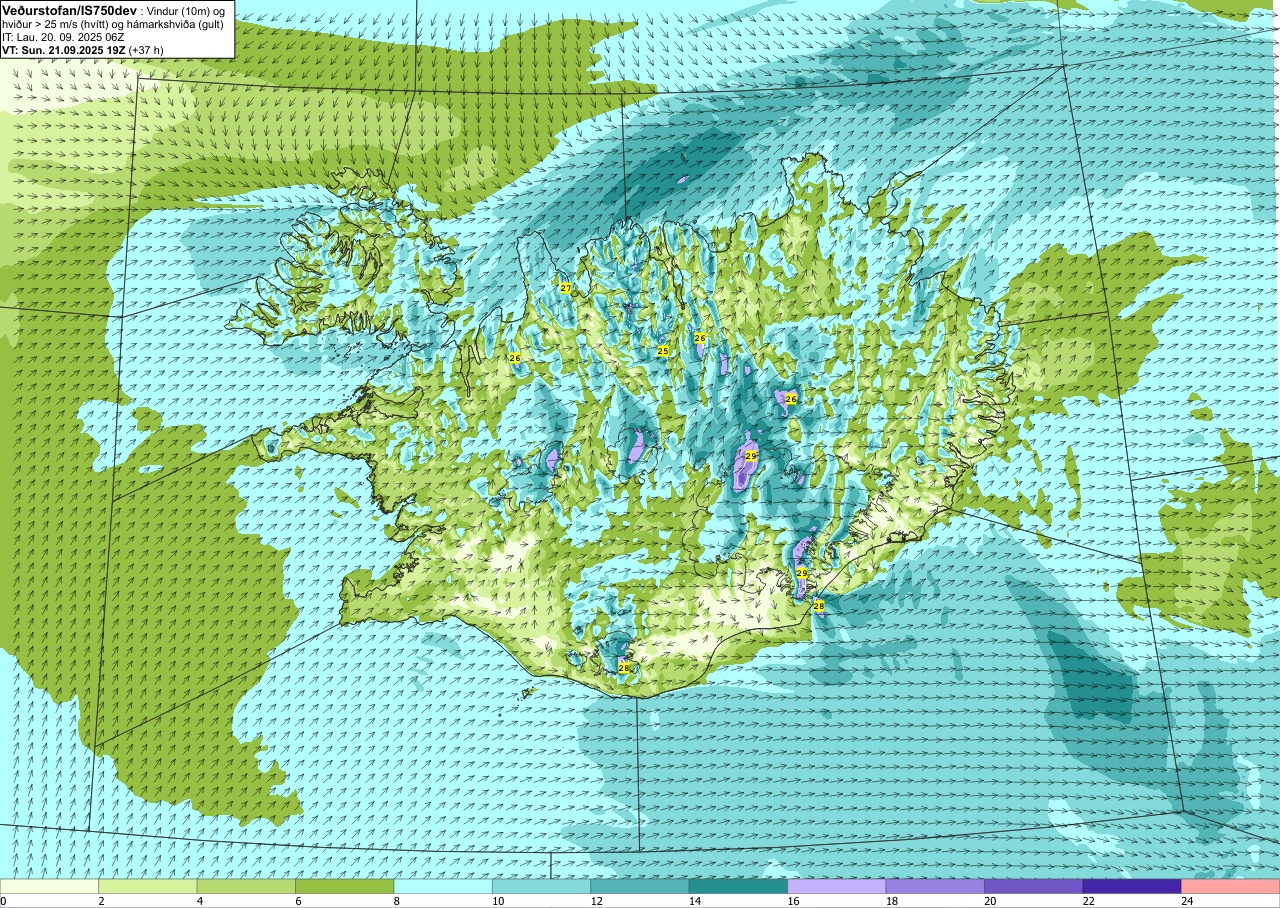Click the '(+37 h)' forecast offset text

tap(146, 49)
